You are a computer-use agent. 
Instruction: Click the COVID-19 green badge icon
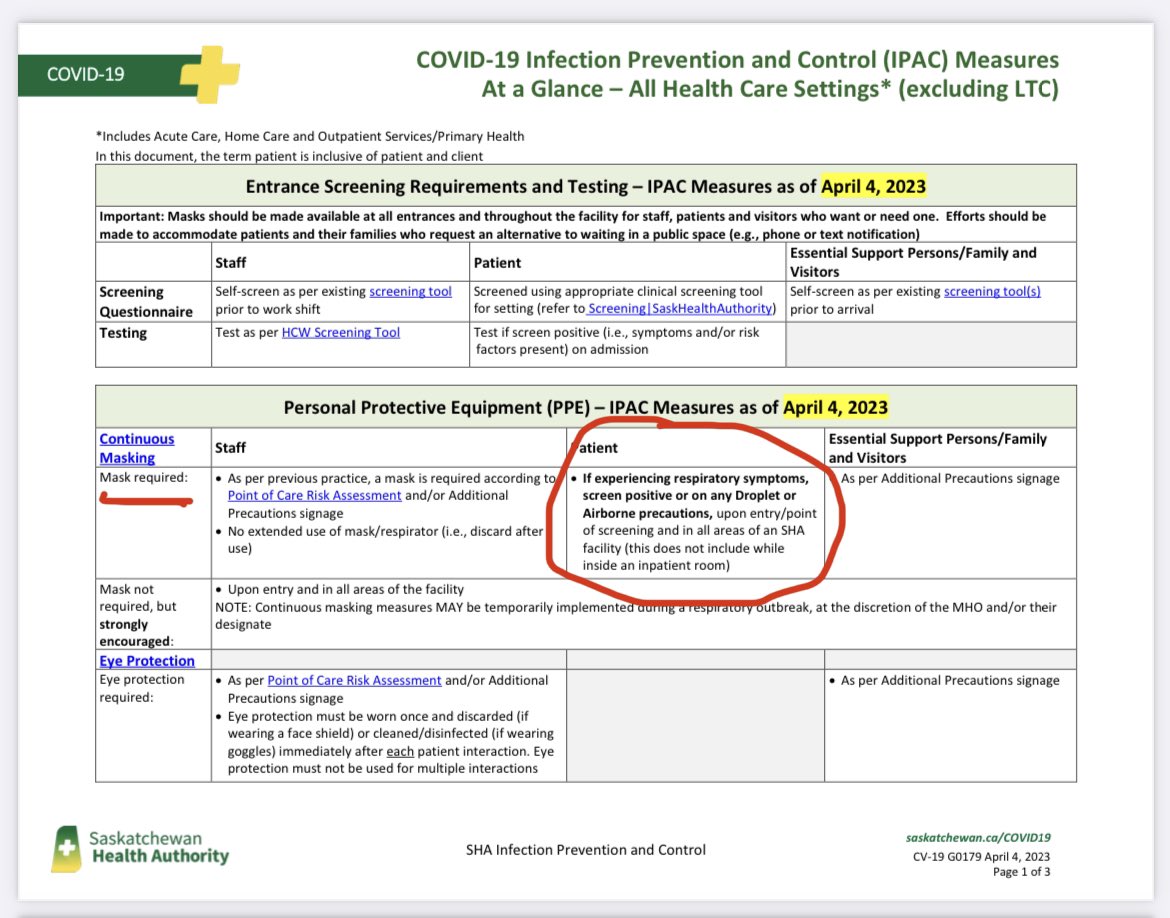[87, 73]
